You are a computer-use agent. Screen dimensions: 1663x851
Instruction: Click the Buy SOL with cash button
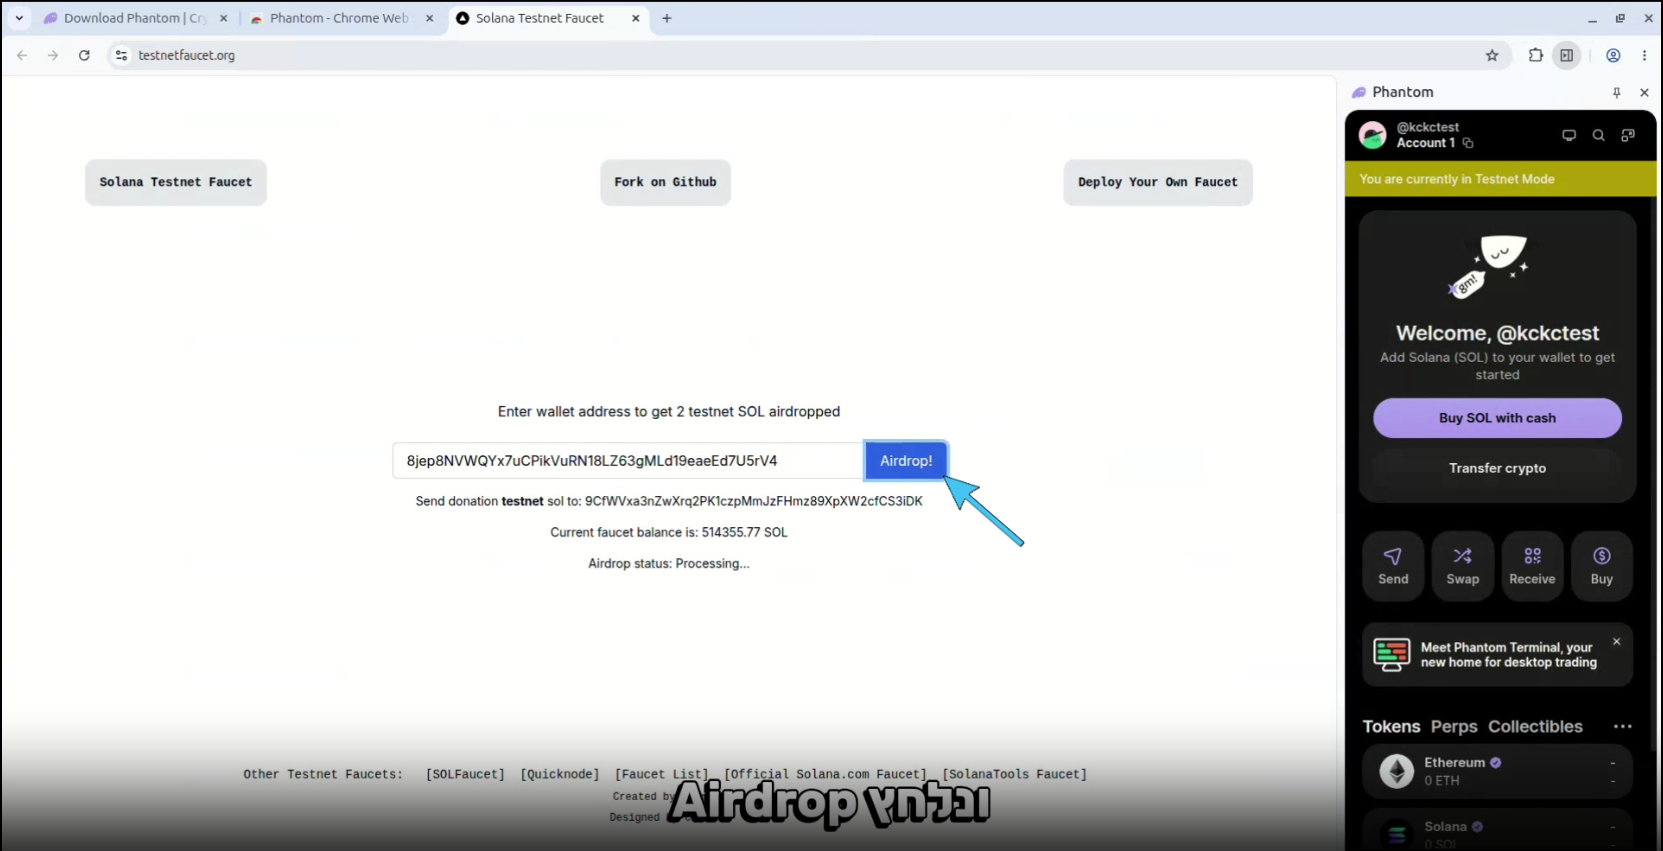1497,418
